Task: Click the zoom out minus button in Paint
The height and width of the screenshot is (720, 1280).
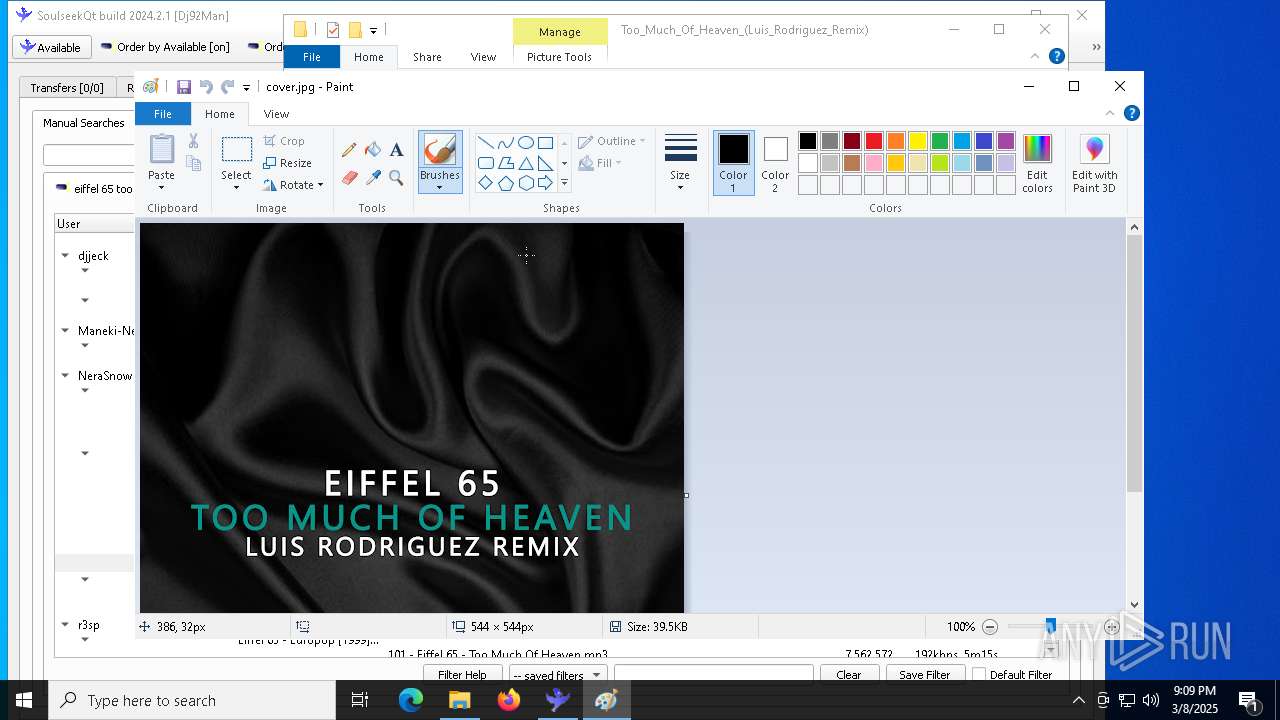Action: [x=990, y=627]
